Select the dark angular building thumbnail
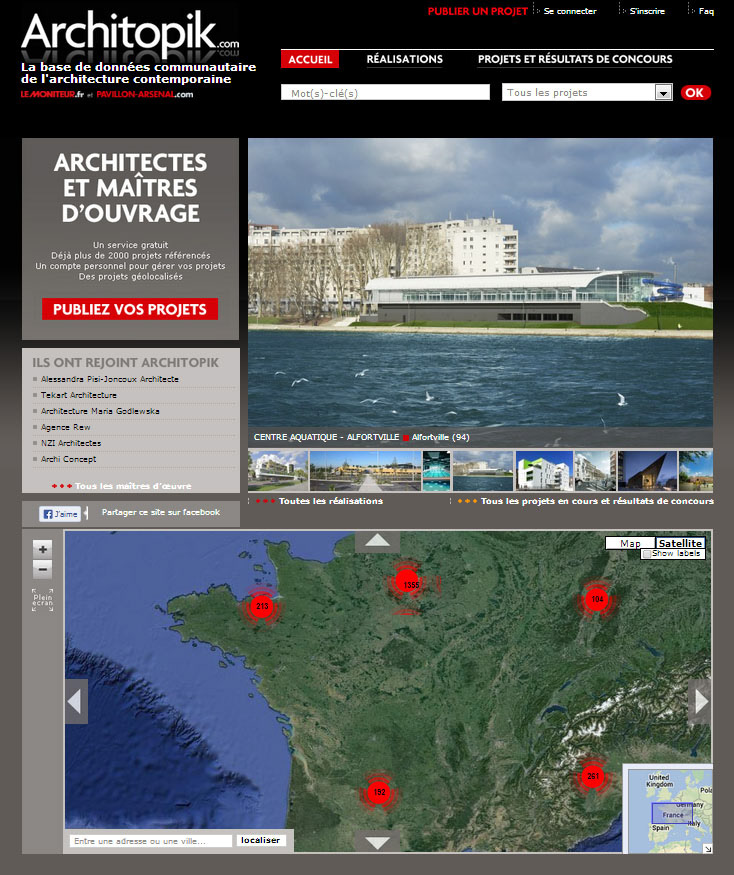The image size is (734, 875). (x=647, y=471)
